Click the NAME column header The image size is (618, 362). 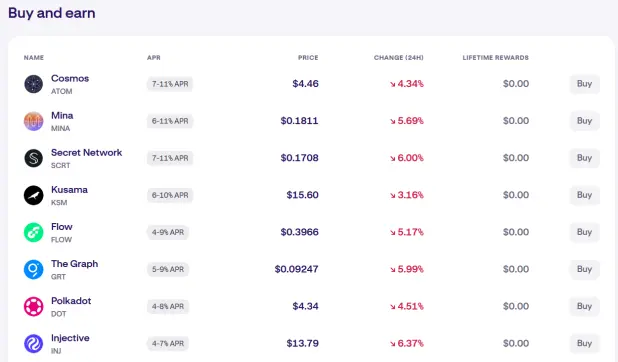click(x=34, y=58)
